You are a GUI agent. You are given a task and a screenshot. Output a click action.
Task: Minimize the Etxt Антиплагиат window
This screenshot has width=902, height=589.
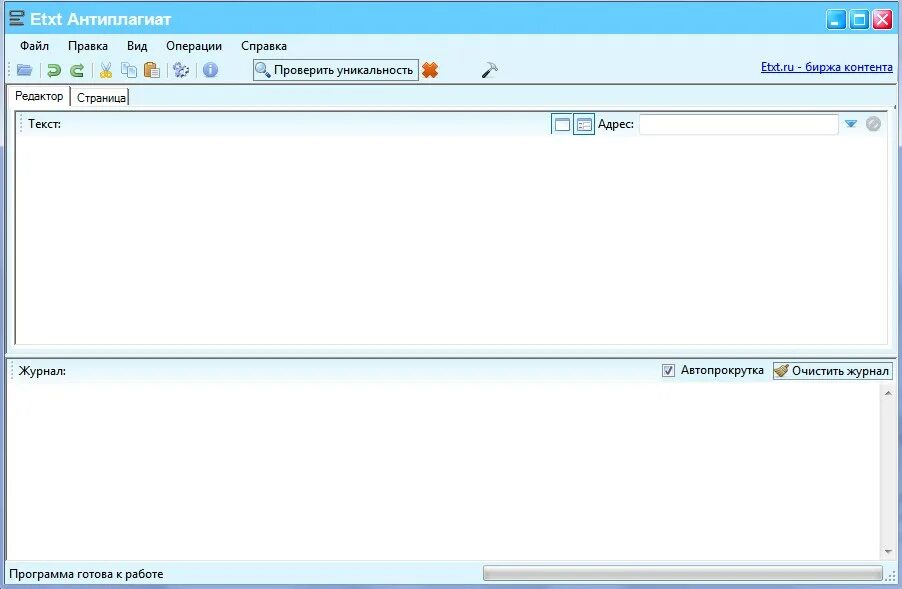(x=836, y=19)
